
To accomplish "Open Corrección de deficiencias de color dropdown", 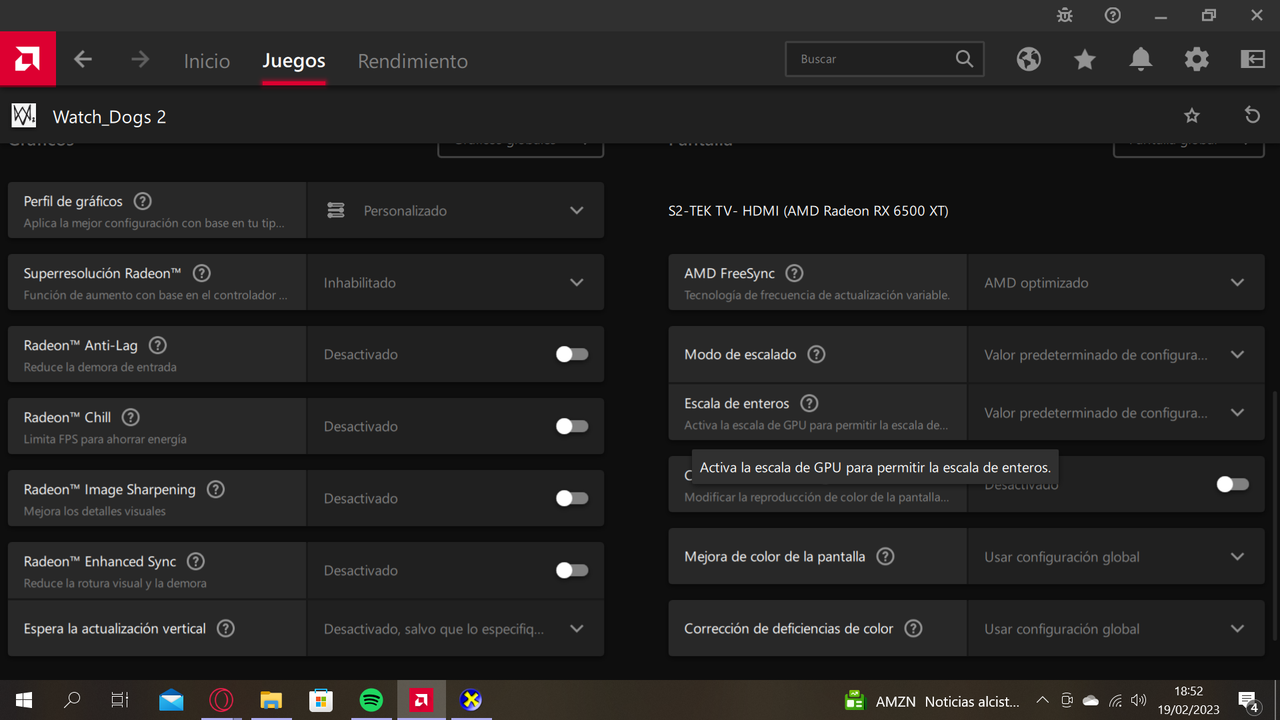I will (x=1116, y=628).
